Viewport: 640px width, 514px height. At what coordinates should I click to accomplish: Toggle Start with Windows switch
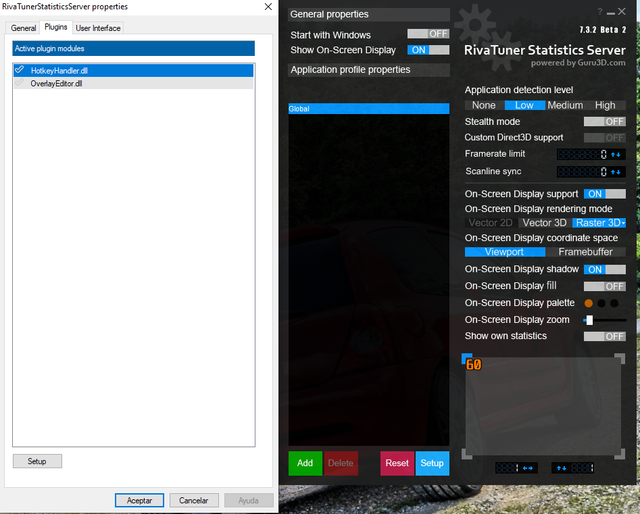(428, 34)
